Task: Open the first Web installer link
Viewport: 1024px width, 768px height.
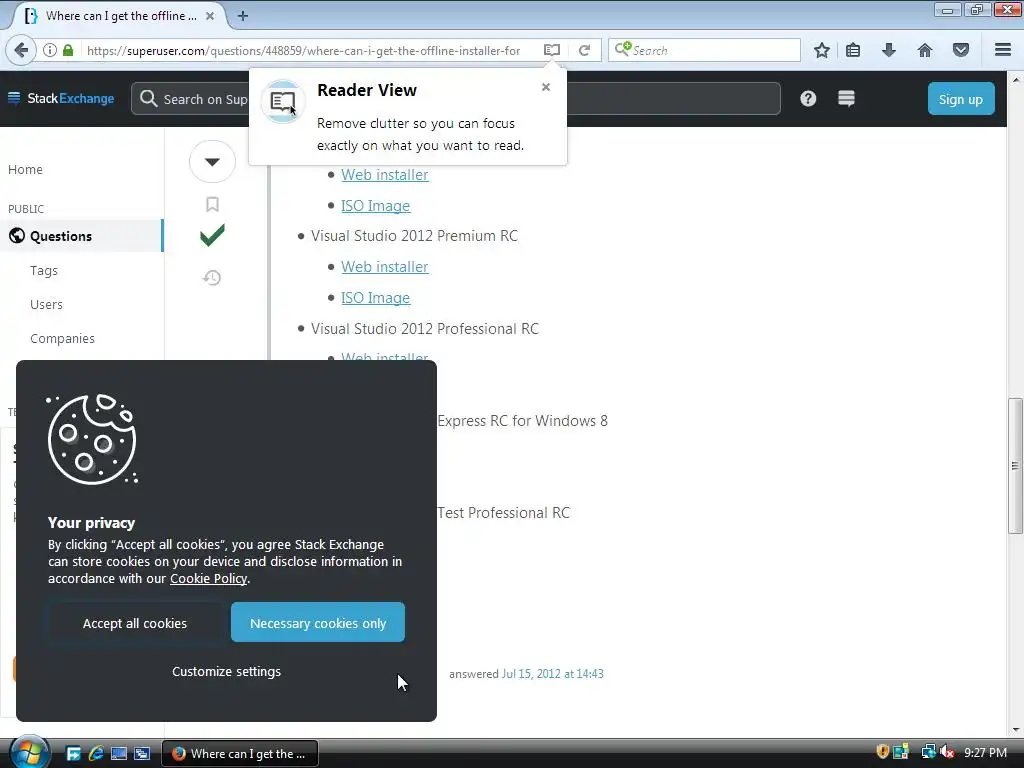Action: click(385, 175)
